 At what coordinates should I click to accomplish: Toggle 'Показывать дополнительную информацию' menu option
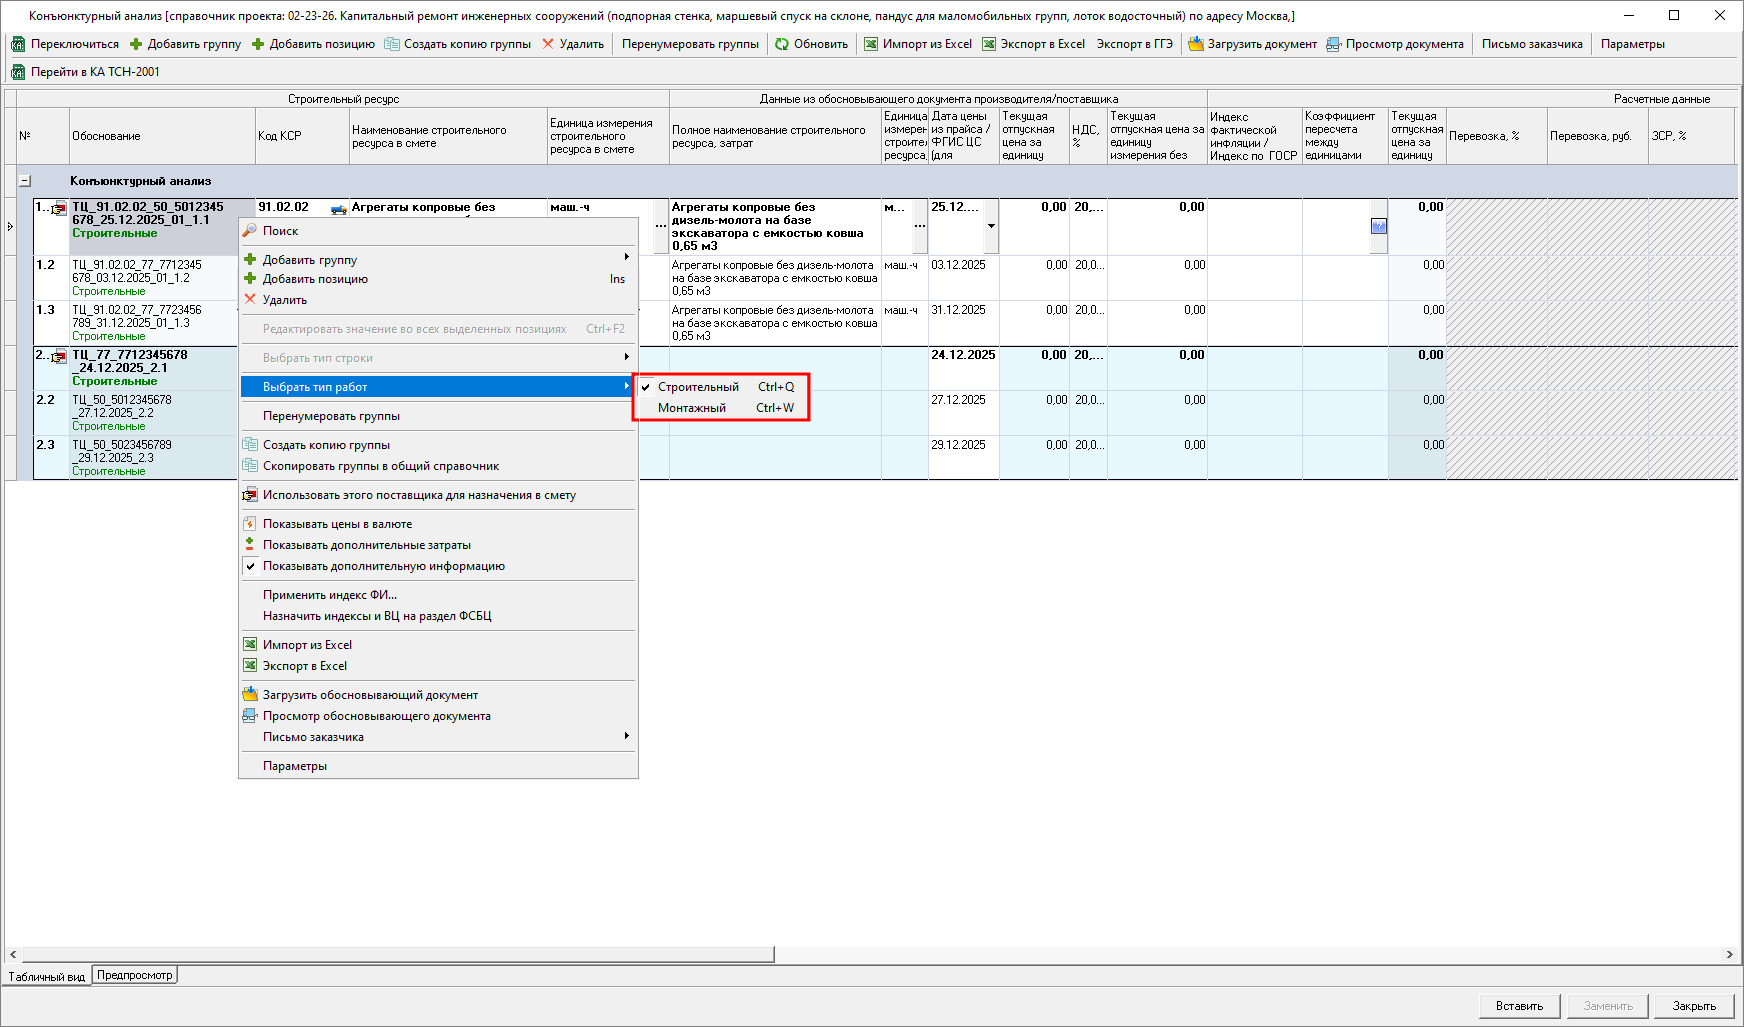click(383, 566)
